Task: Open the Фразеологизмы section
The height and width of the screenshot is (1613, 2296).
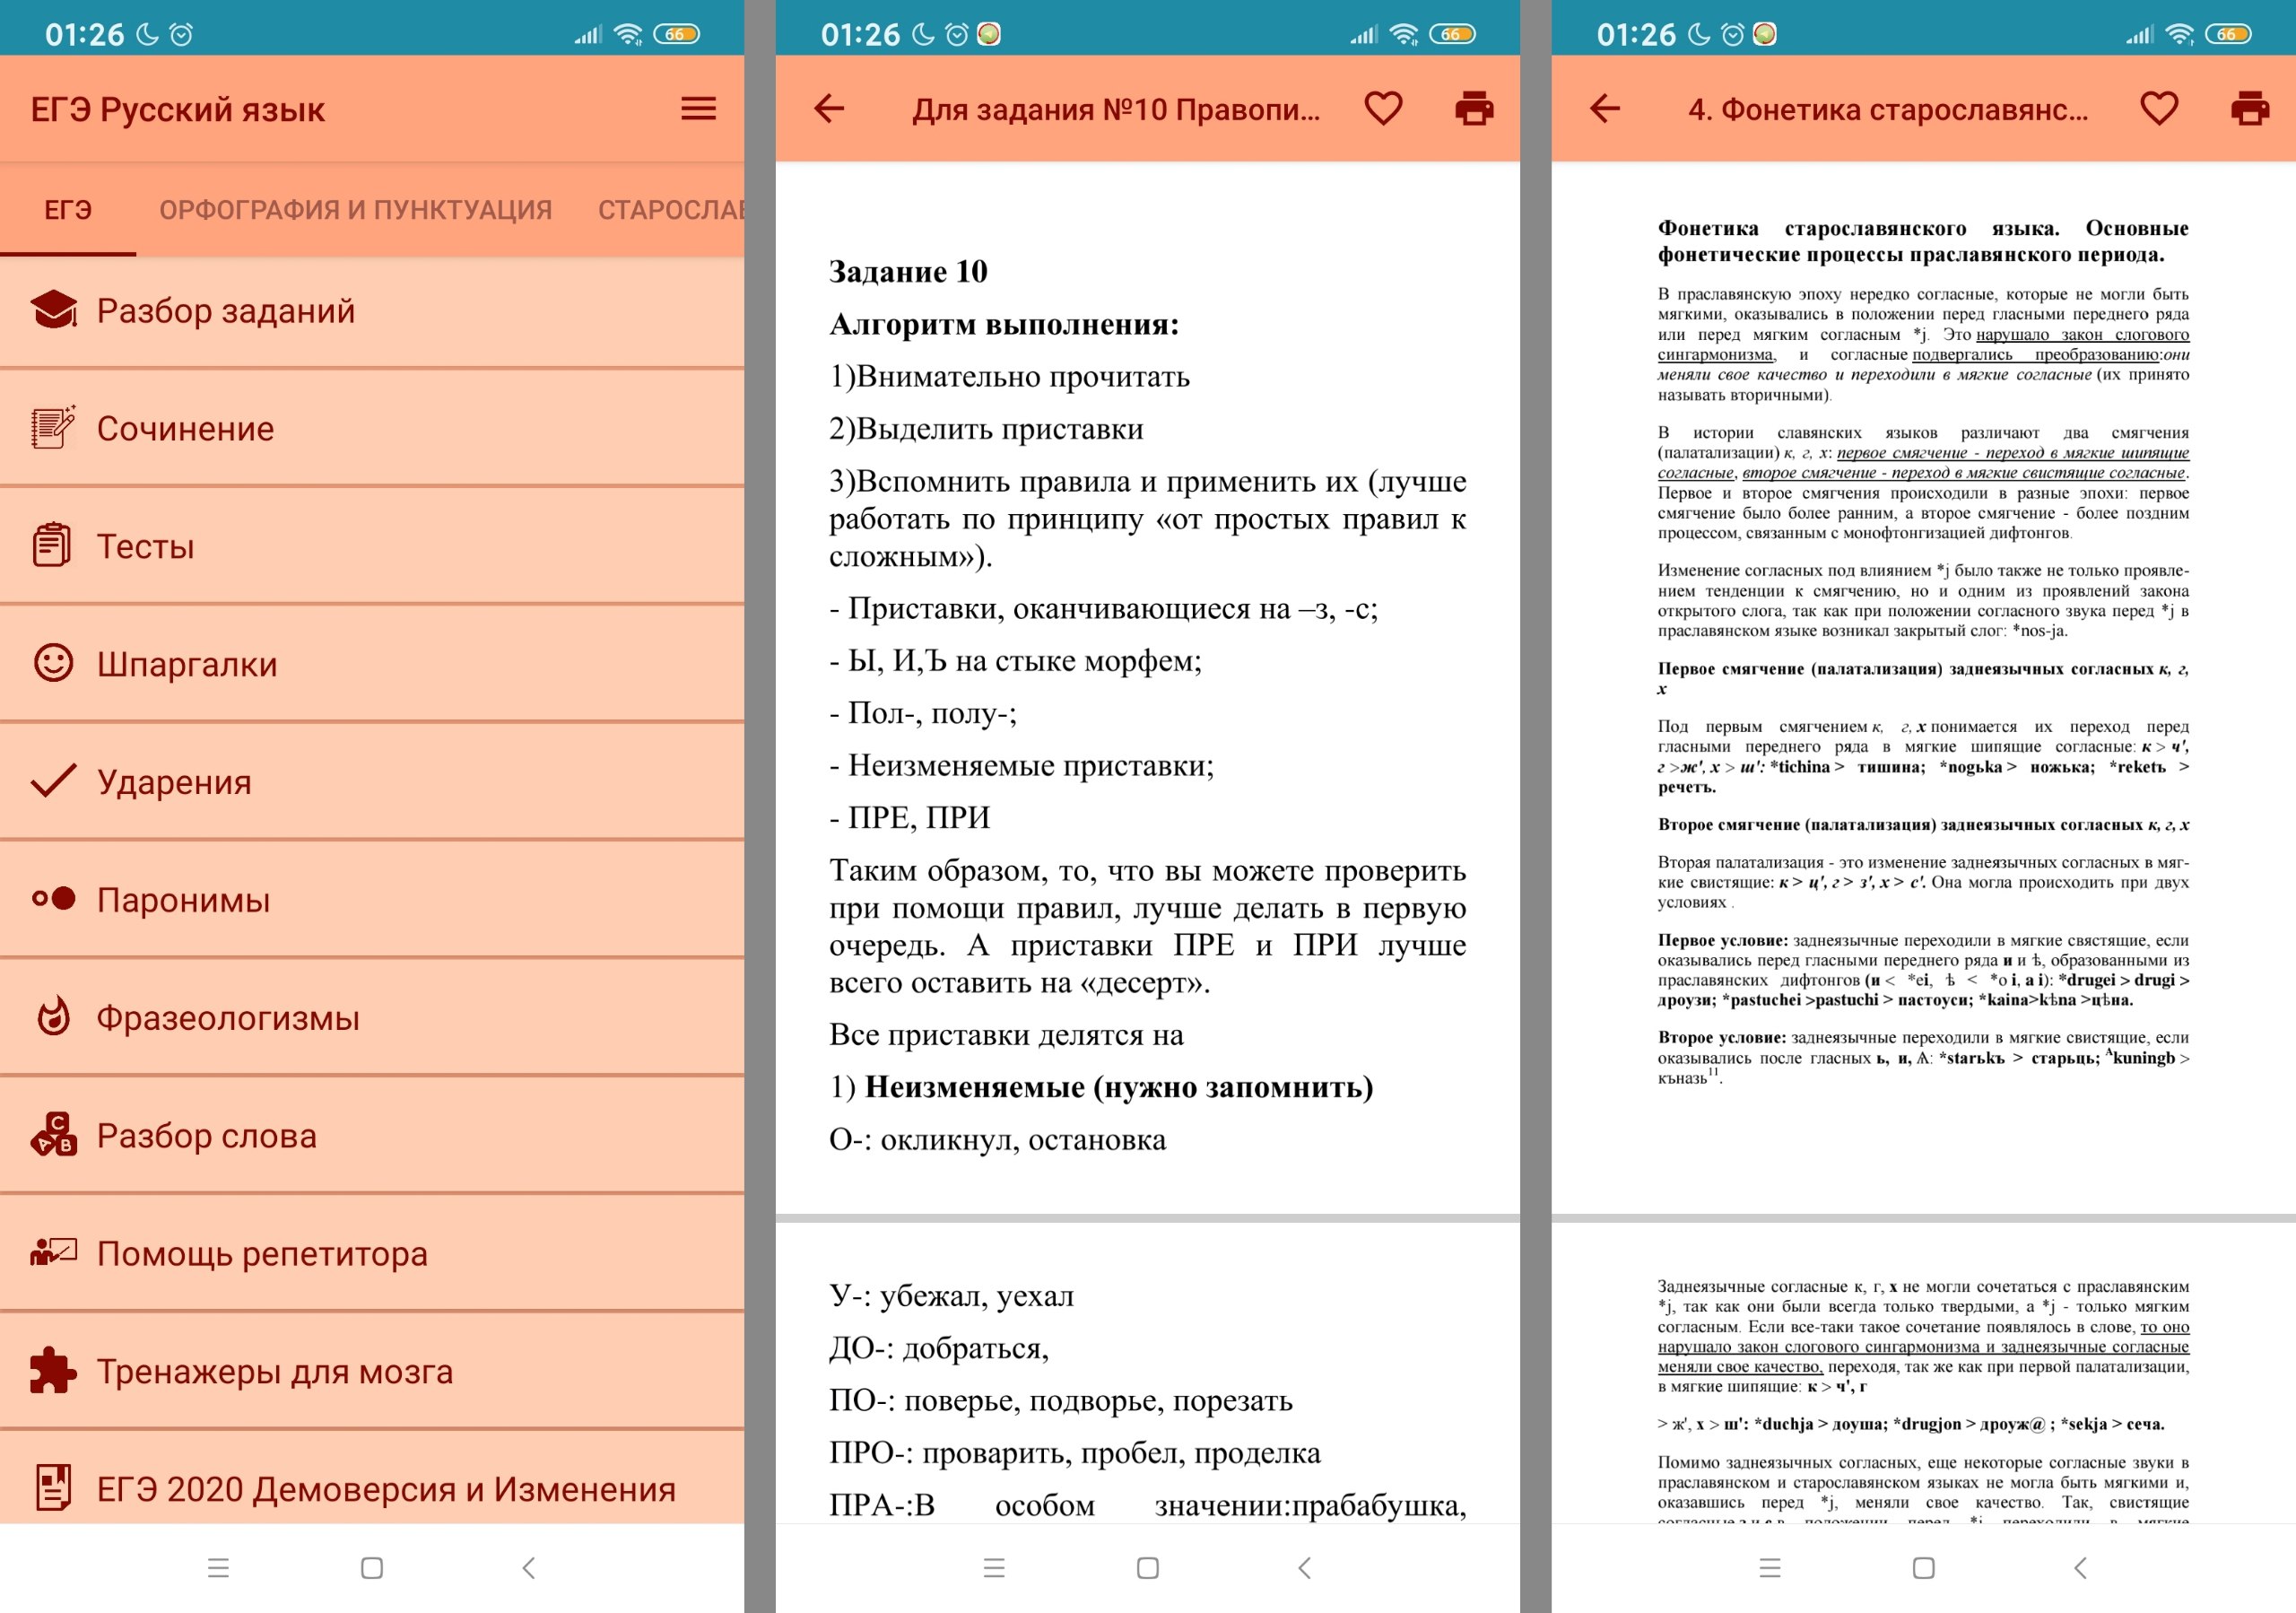Action: pyautogui.click(x=372, y=1017)
